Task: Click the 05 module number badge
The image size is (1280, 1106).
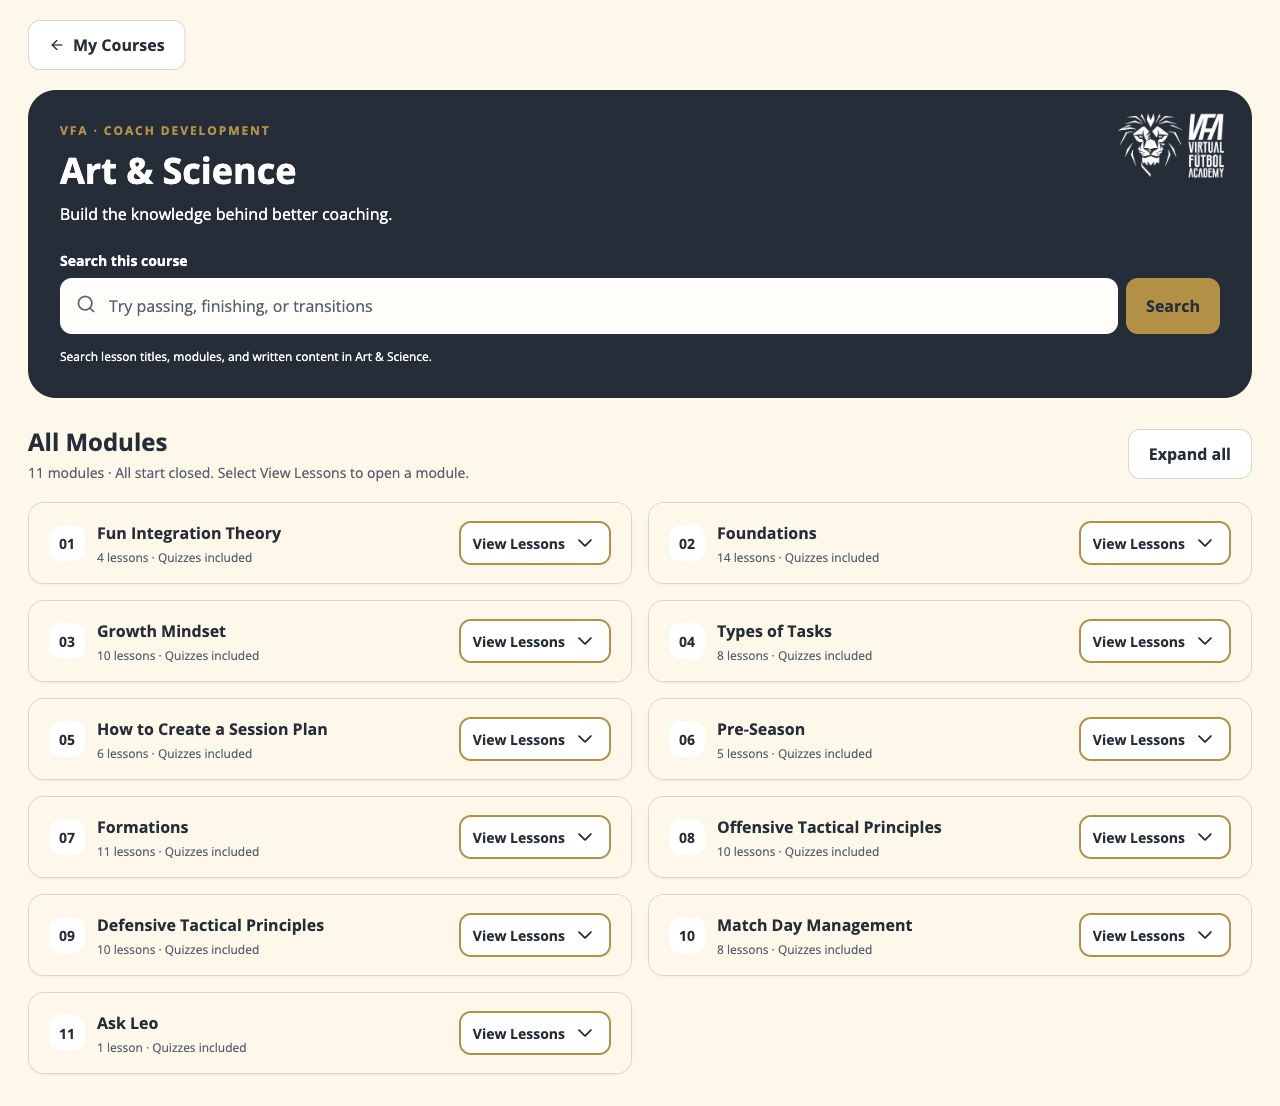Action: pos(67,740)
